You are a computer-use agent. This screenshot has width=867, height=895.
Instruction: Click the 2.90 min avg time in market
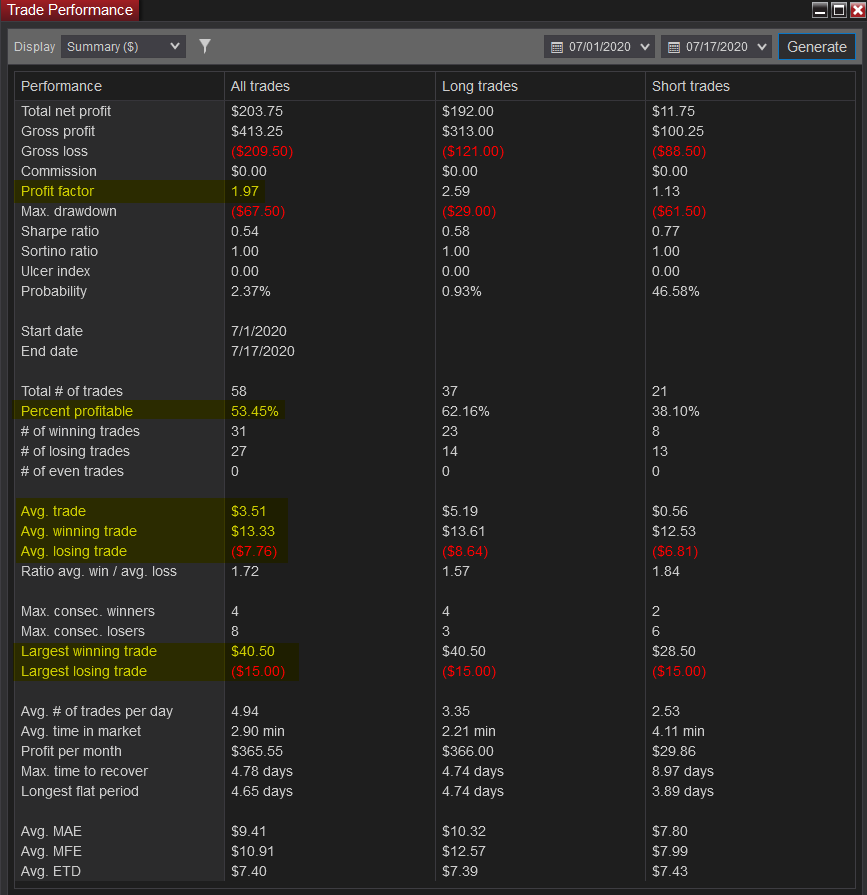pyautogui.click(x=257, y=731)
